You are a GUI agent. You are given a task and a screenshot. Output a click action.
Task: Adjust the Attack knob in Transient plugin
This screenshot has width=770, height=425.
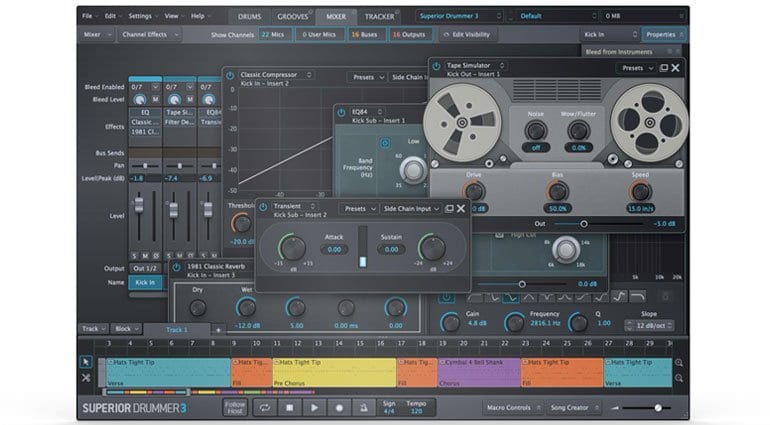point(293,248)
